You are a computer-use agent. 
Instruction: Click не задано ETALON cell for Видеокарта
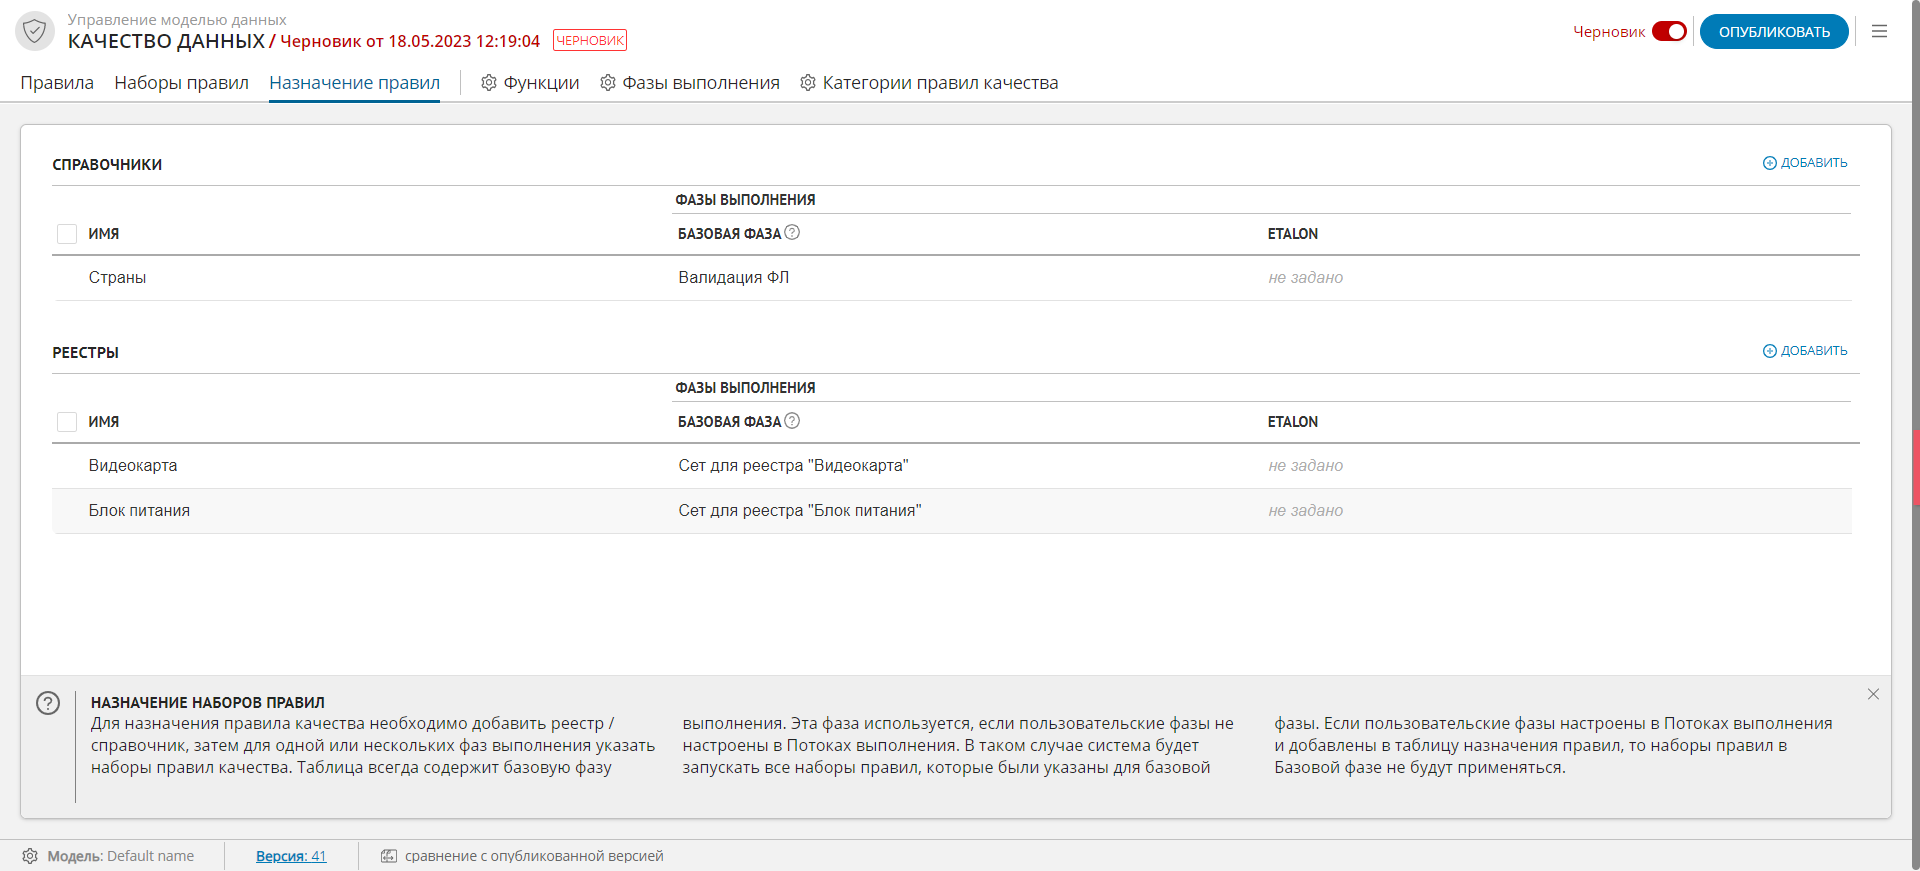coord(1306,466)
